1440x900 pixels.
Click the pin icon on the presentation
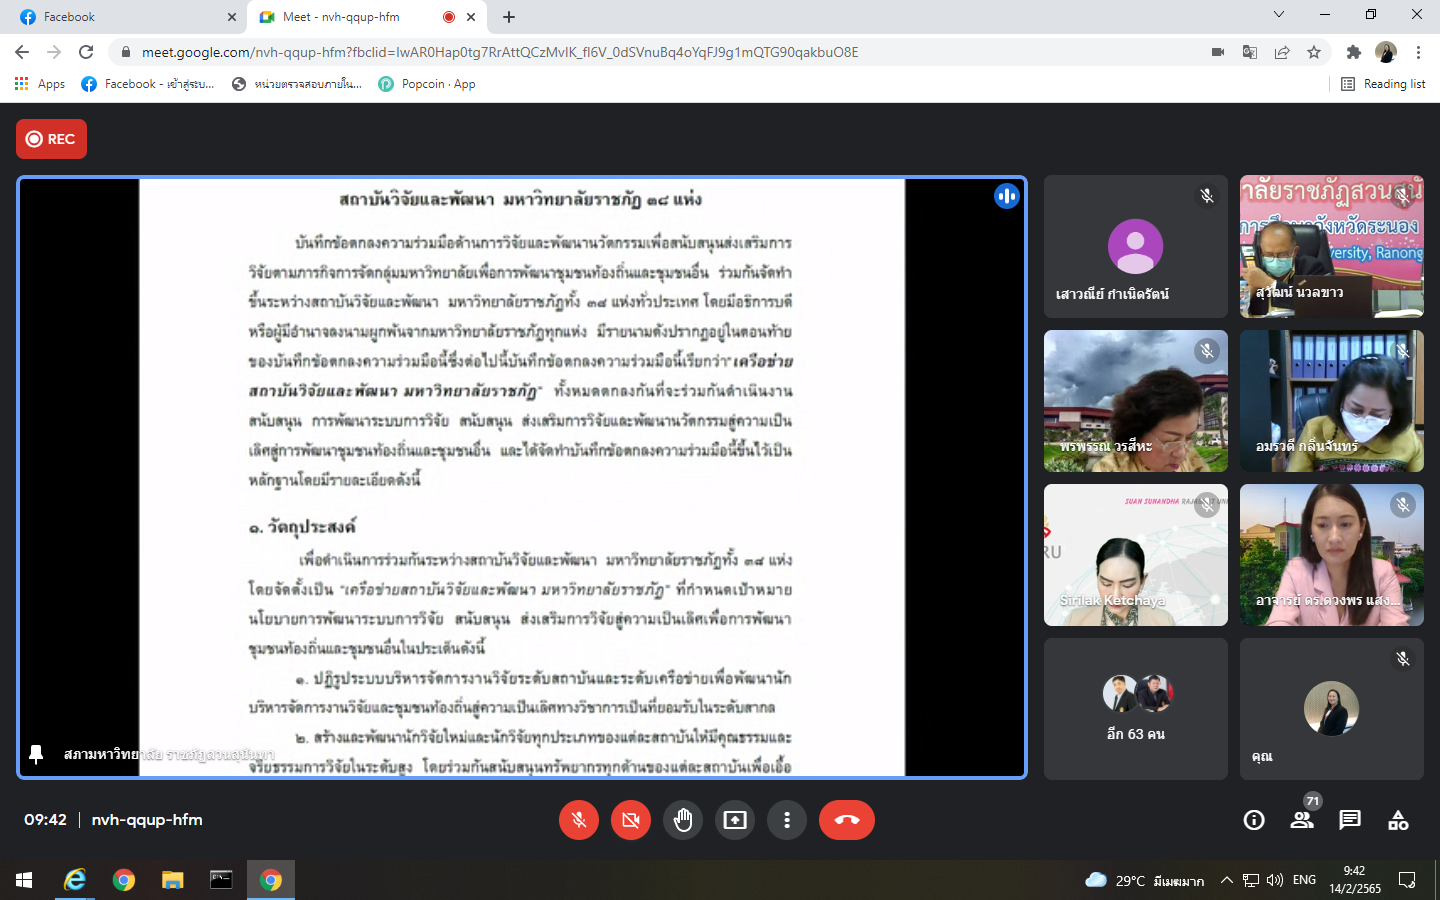tap(36, 754)
